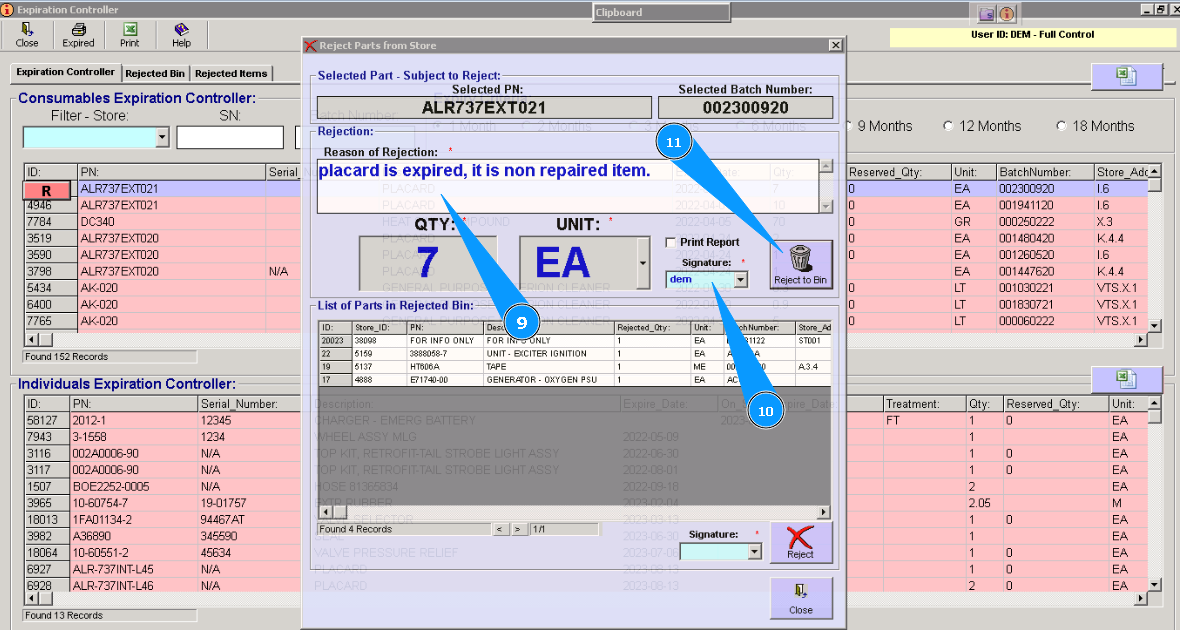Click the R marker on the selected consumables row

pyautogui.click(x=47, y=190)
